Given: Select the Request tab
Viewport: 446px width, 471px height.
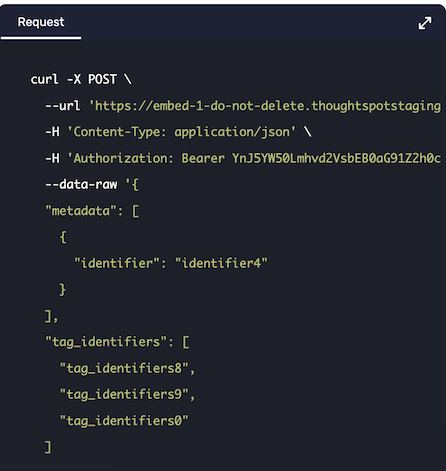Looking at the screenshot, I should 41,22.
